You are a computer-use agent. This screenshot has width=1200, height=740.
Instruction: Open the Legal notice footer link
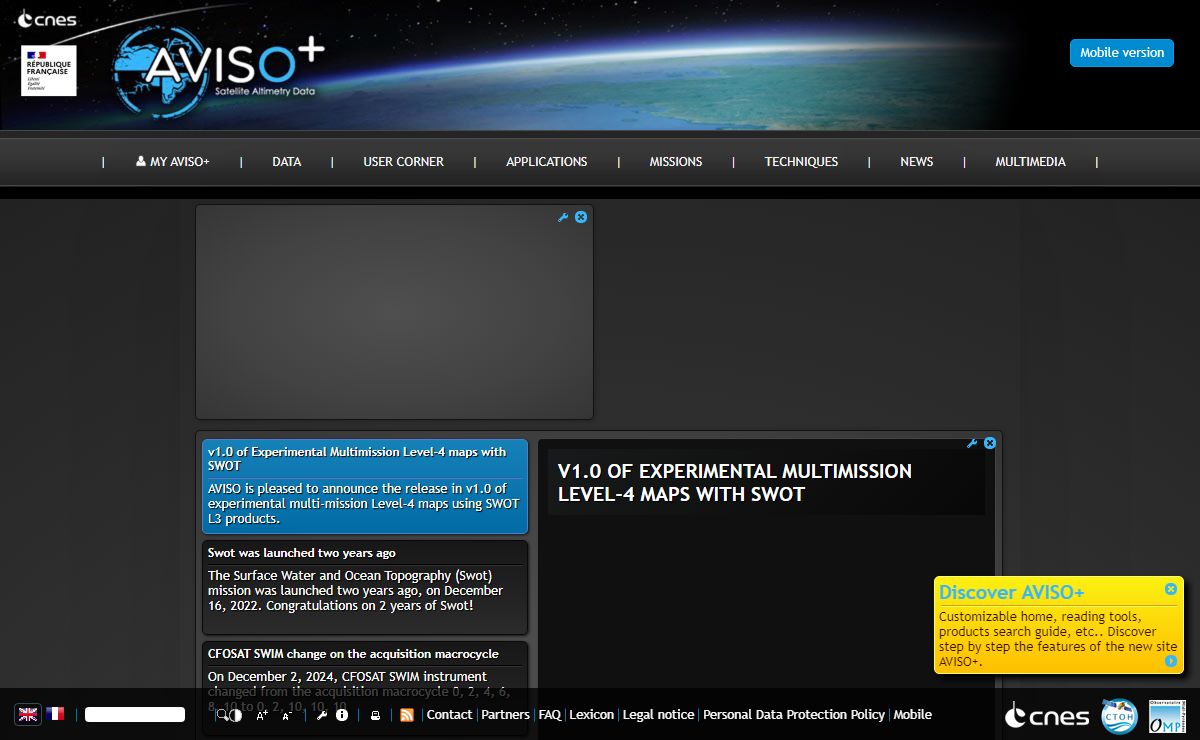coord(658,715)
